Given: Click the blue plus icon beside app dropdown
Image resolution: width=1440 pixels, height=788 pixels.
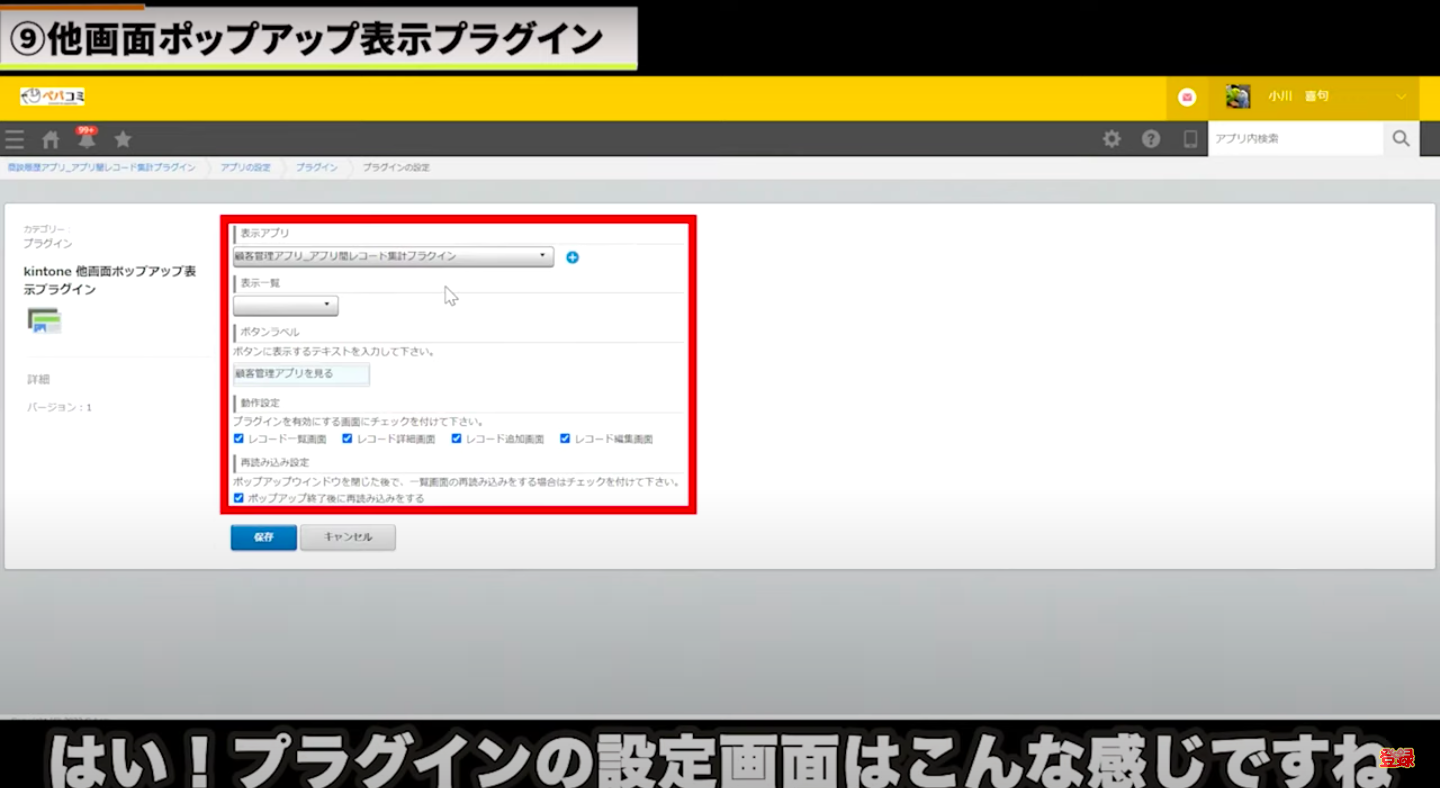Looking at the screenshot, I should pos(572,257).
